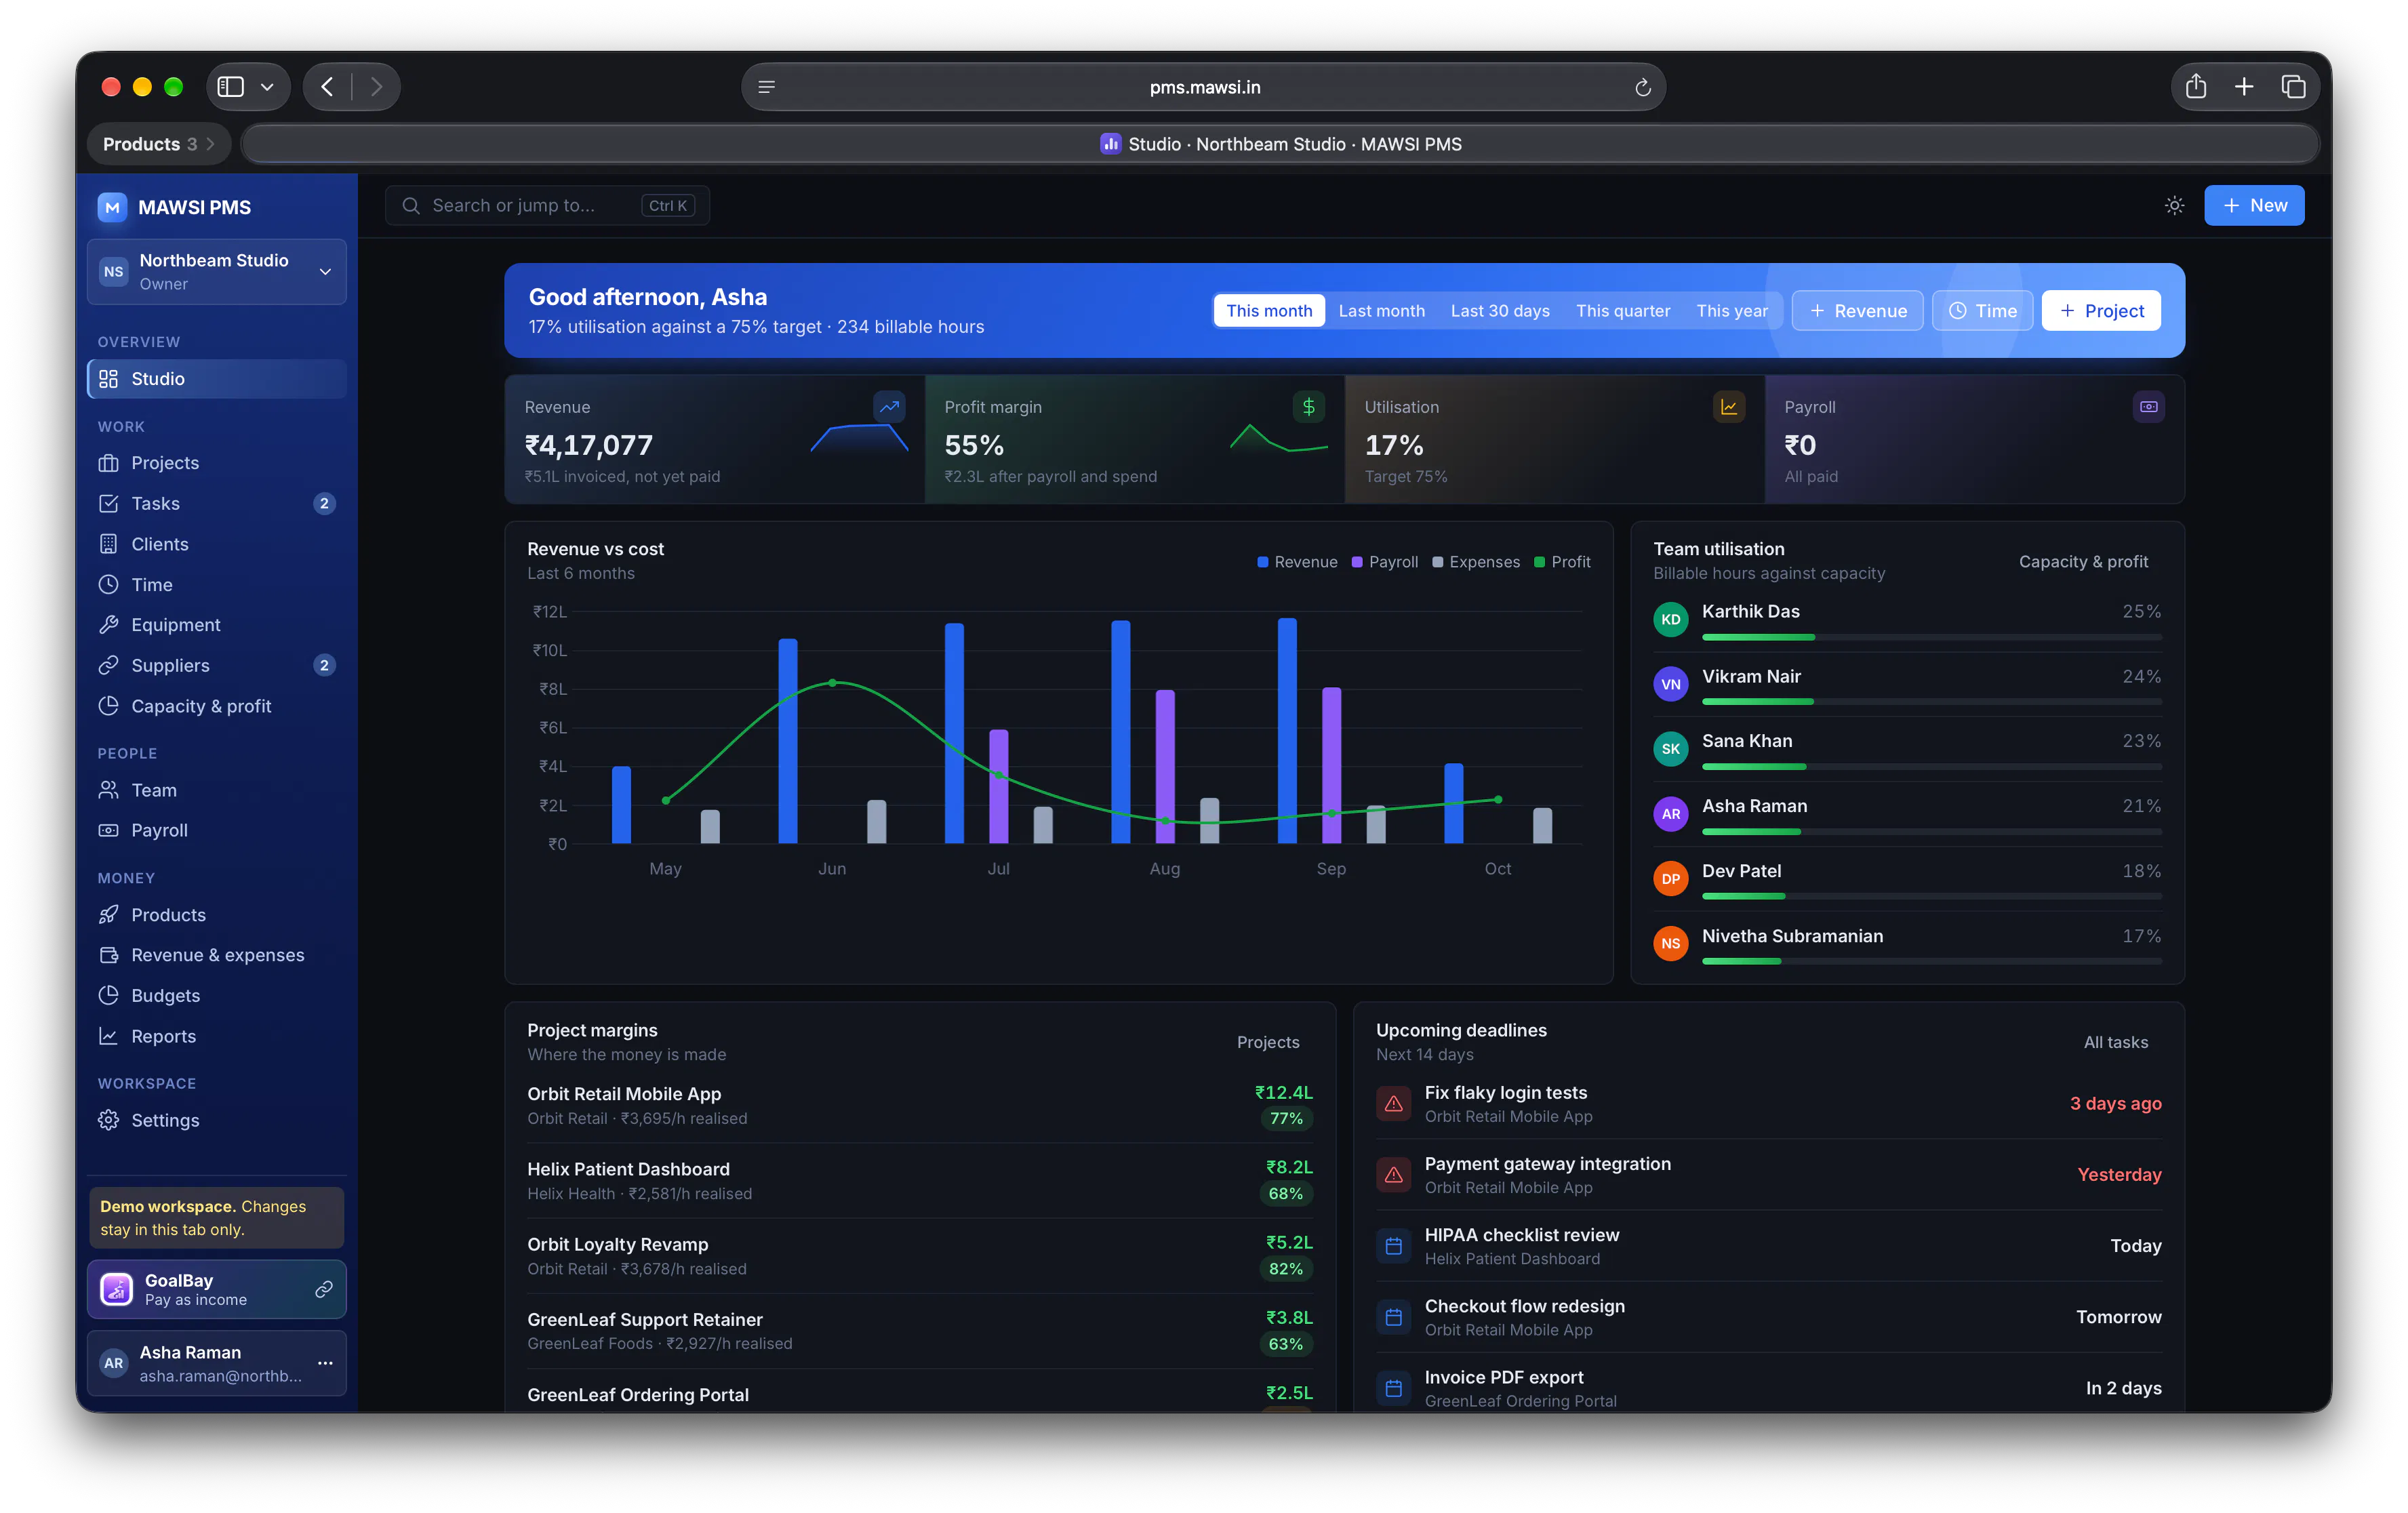Expand the Northbeam Studio workspace switcher
2408x1513 pixels.
tap(217, 271)
